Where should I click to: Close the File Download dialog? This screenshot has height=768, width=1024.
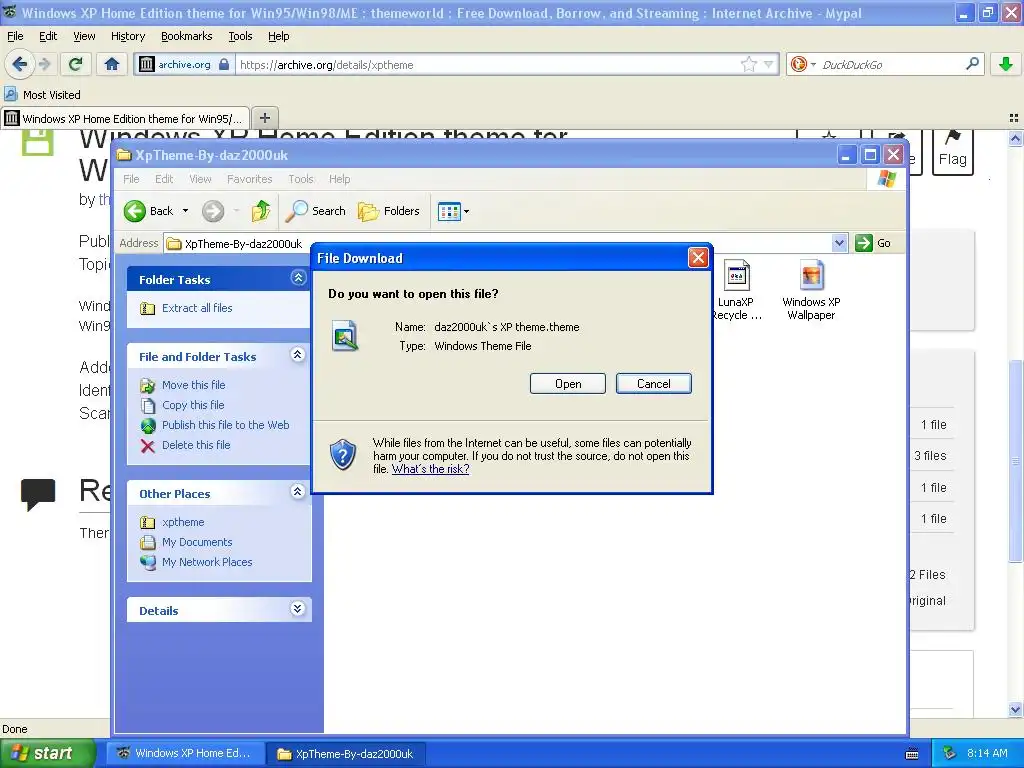click(x=697, y=257)
